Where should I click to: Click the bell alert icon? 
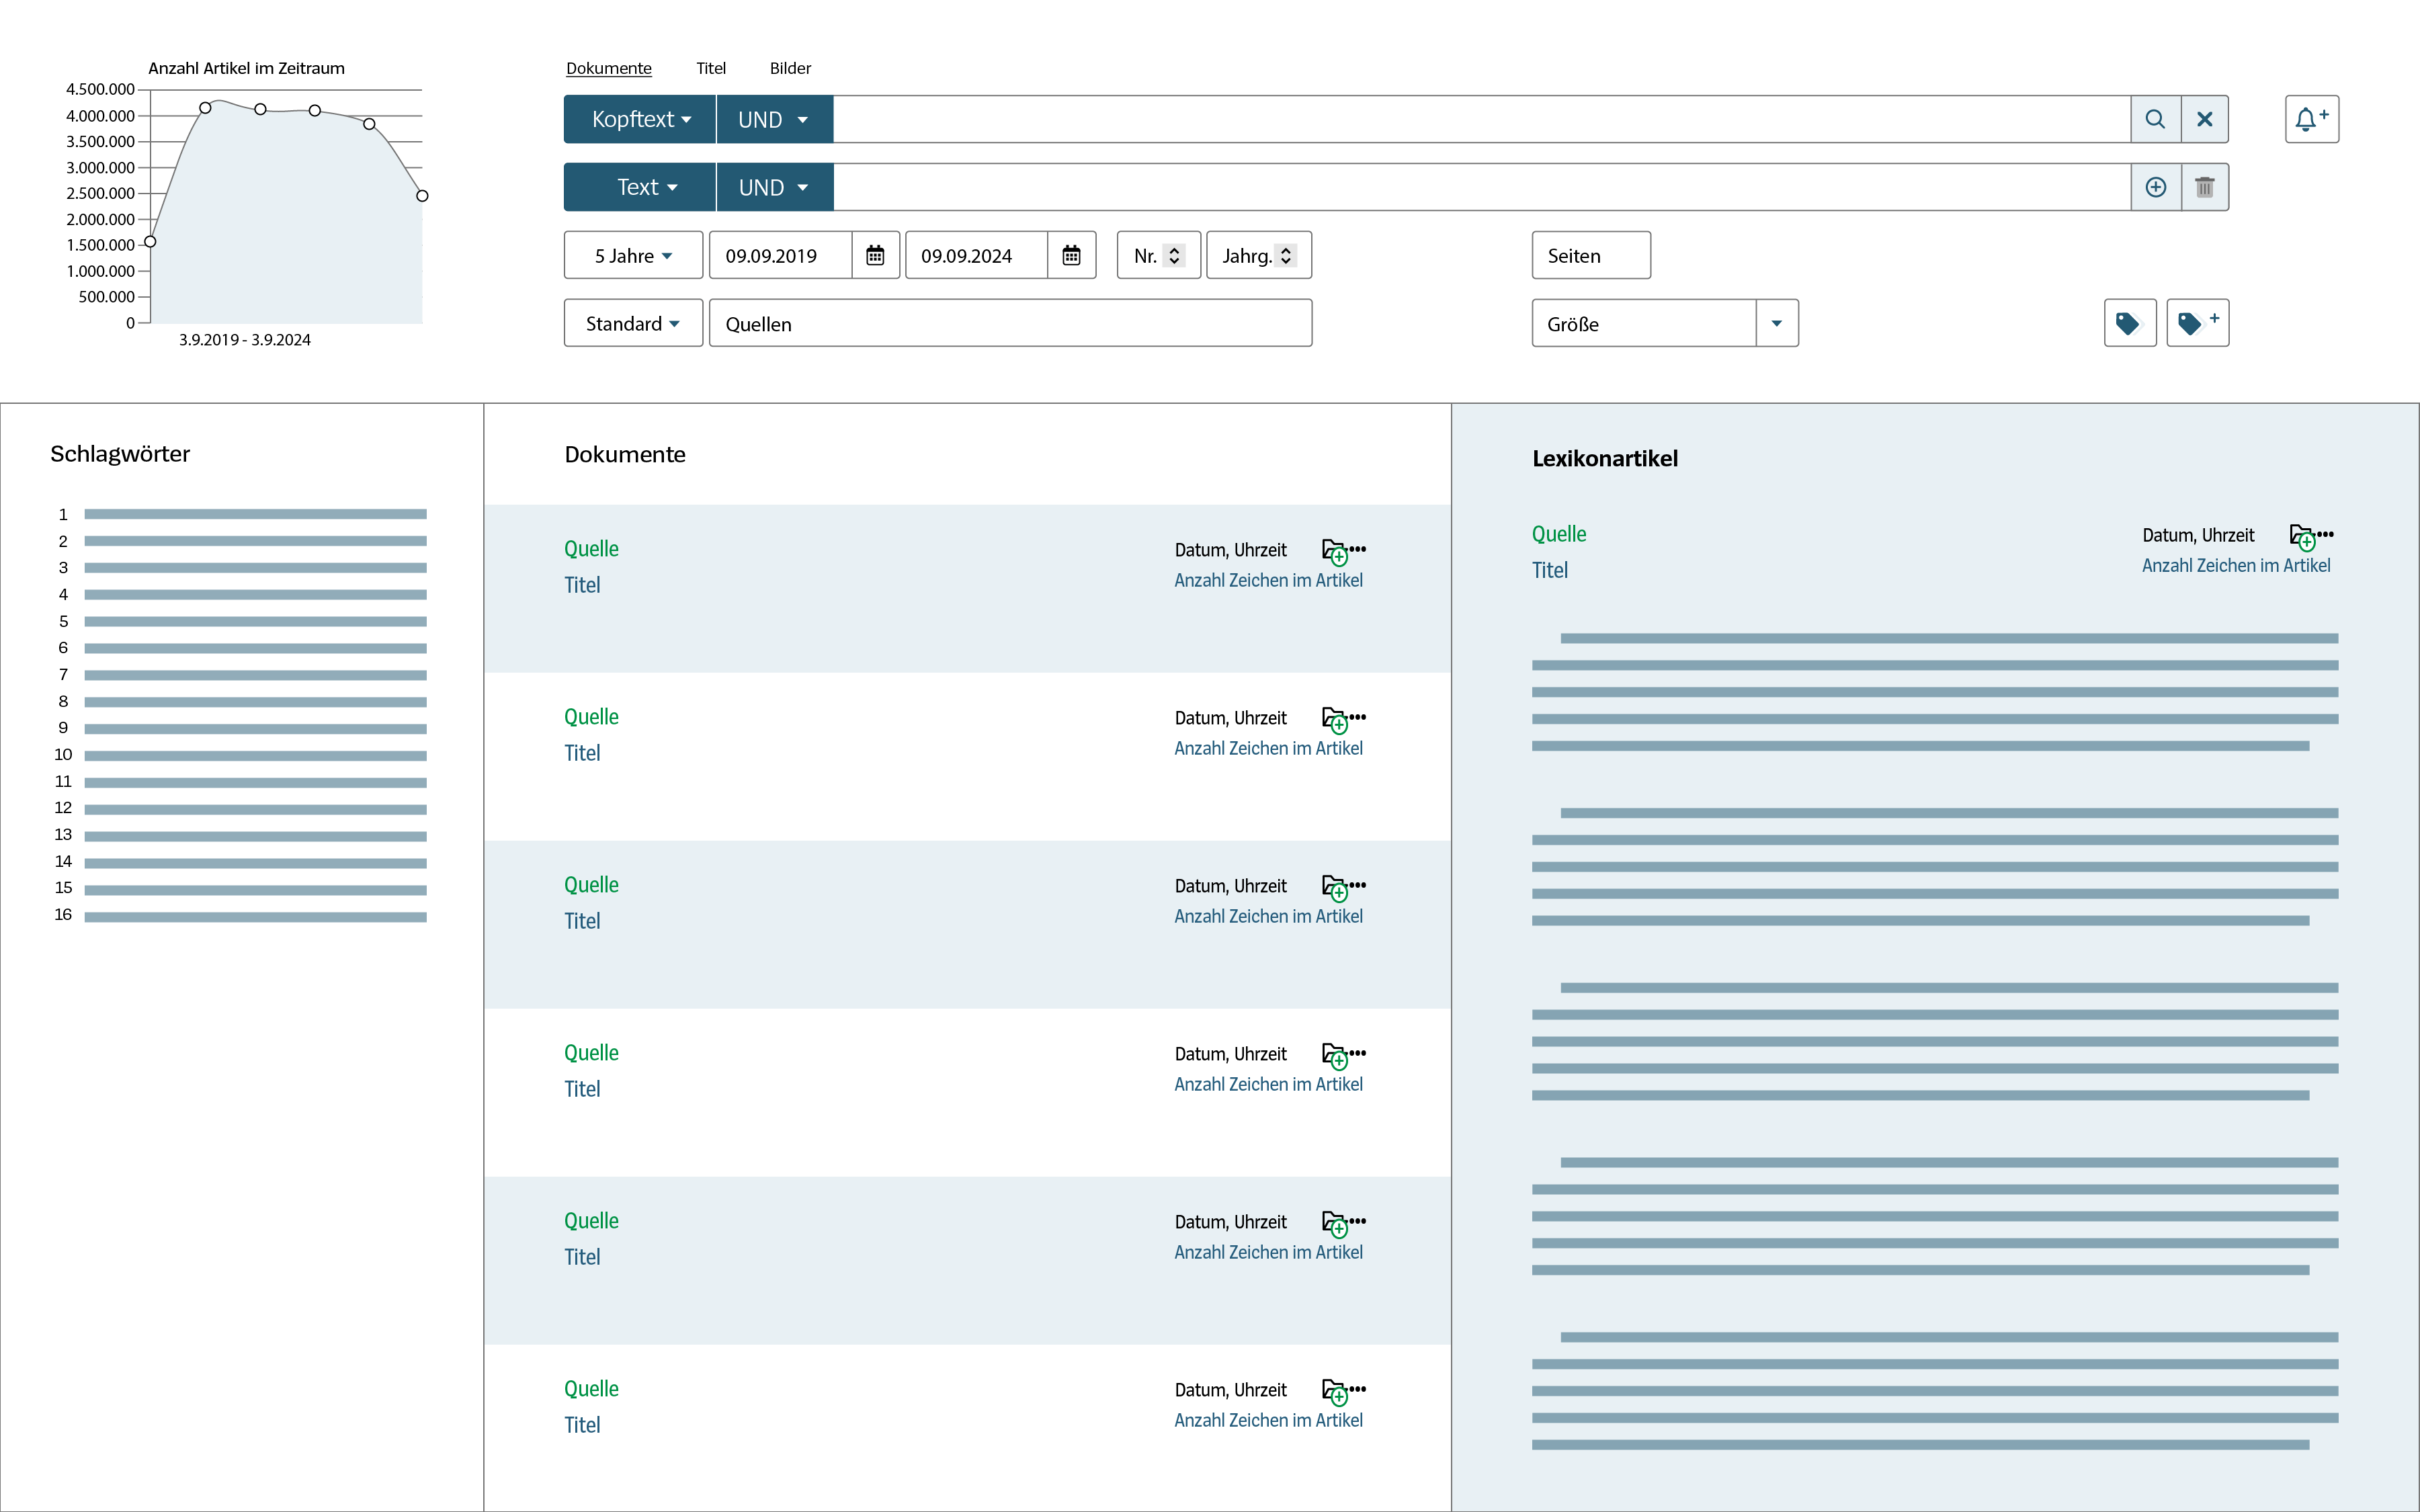click(2311, 119)
